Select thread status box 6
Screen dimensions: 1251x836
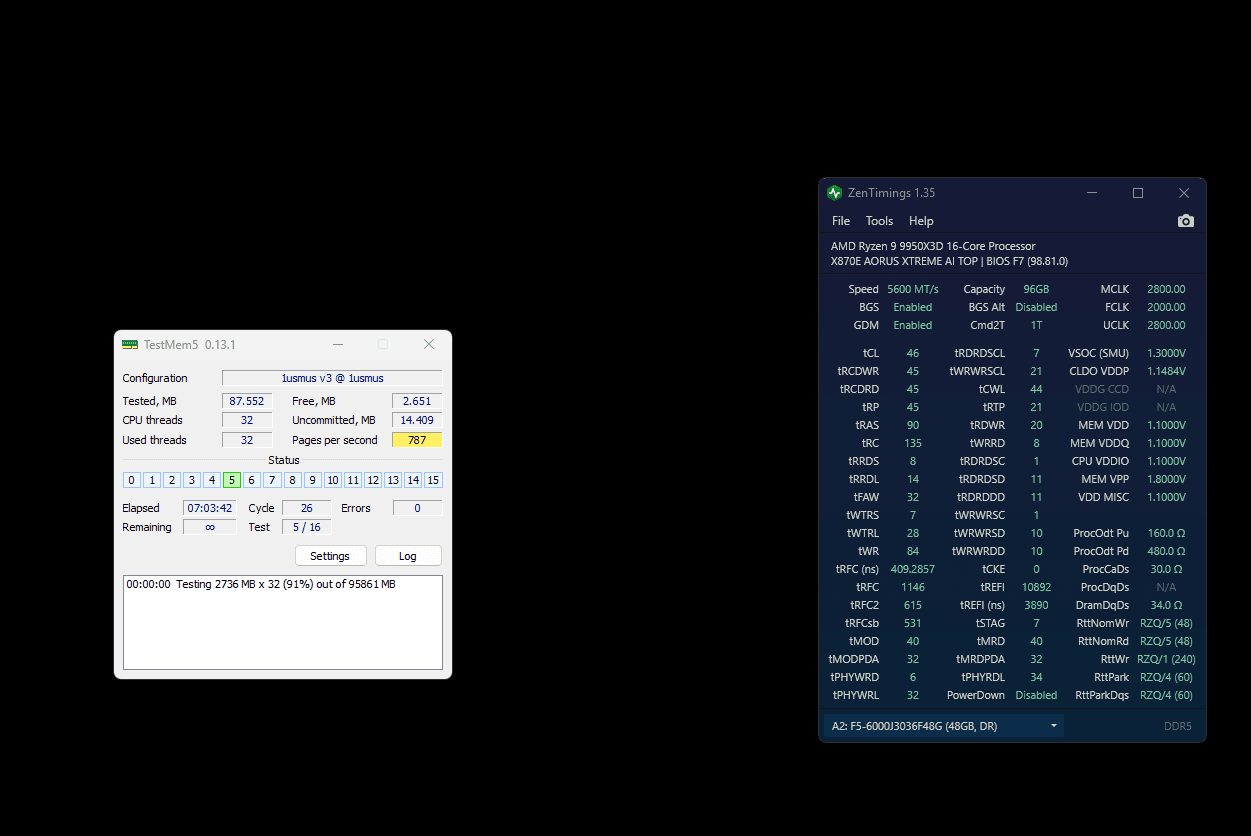coord(252,480)
